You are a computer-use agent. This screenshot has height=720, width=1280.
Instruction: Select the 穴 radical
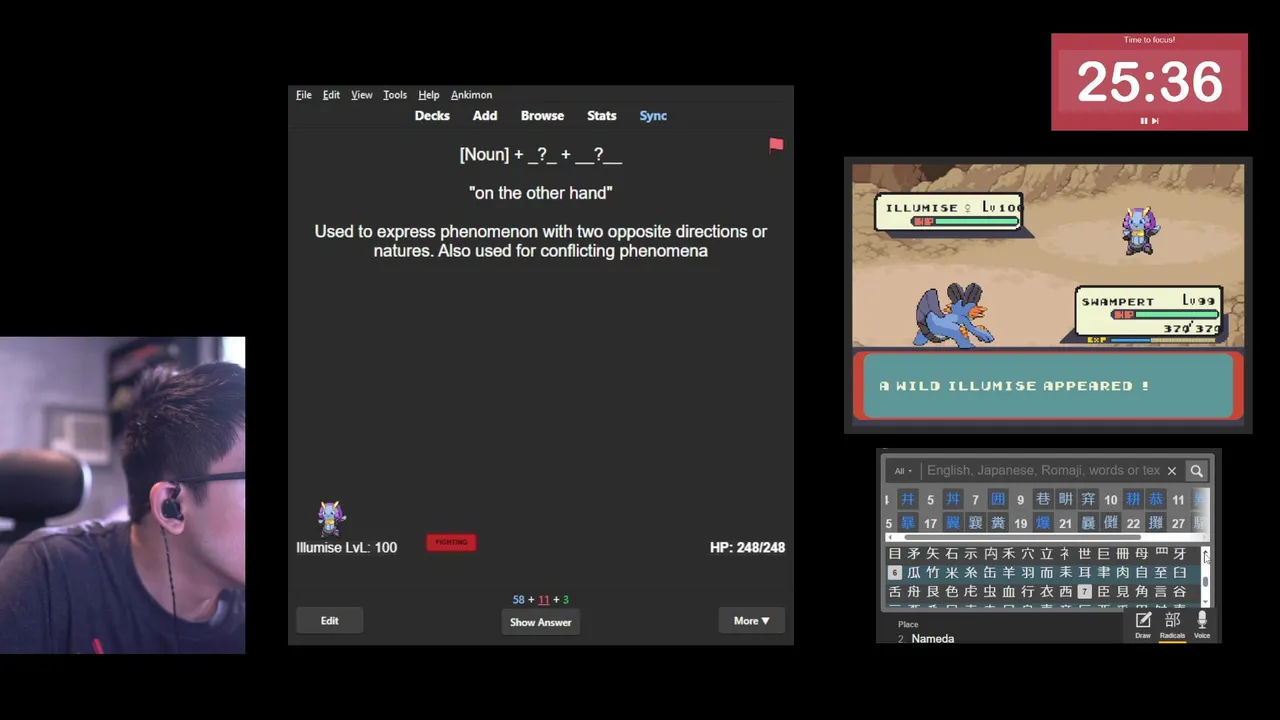point(1028,553)
